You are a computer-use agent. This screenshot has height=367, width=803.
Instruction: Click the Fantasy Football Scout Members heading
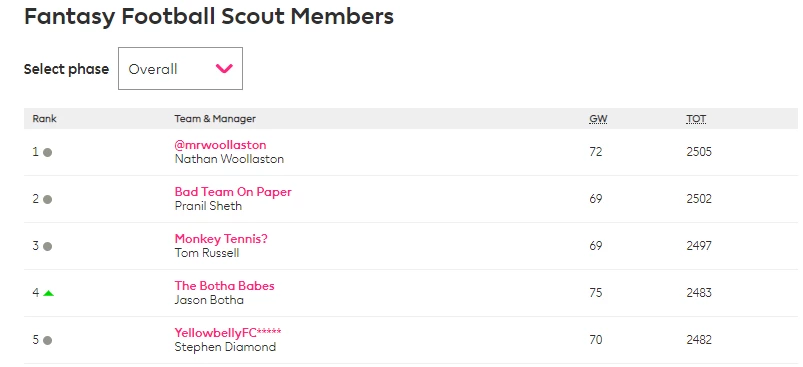[x=209, y=16]
